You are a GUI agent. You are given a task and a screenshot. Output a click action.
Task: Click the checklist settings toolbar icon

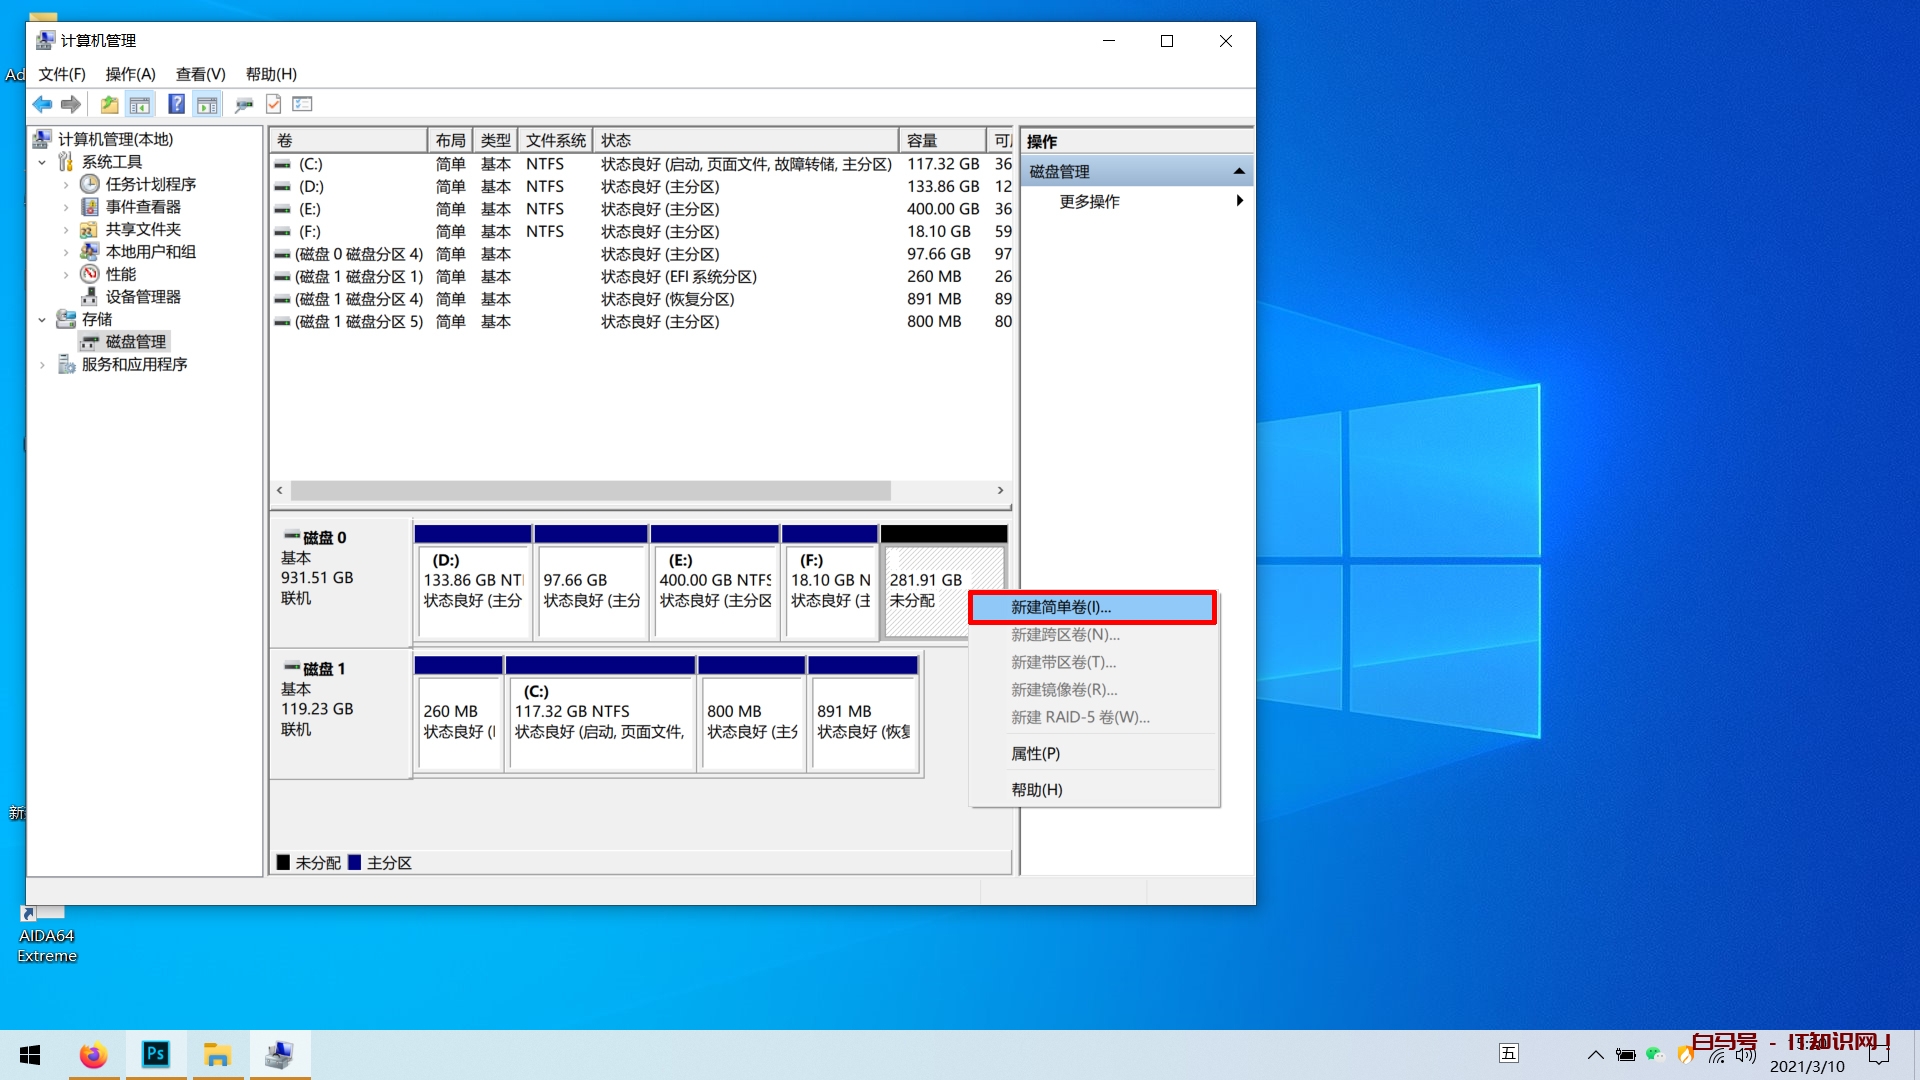coord(303,104)
